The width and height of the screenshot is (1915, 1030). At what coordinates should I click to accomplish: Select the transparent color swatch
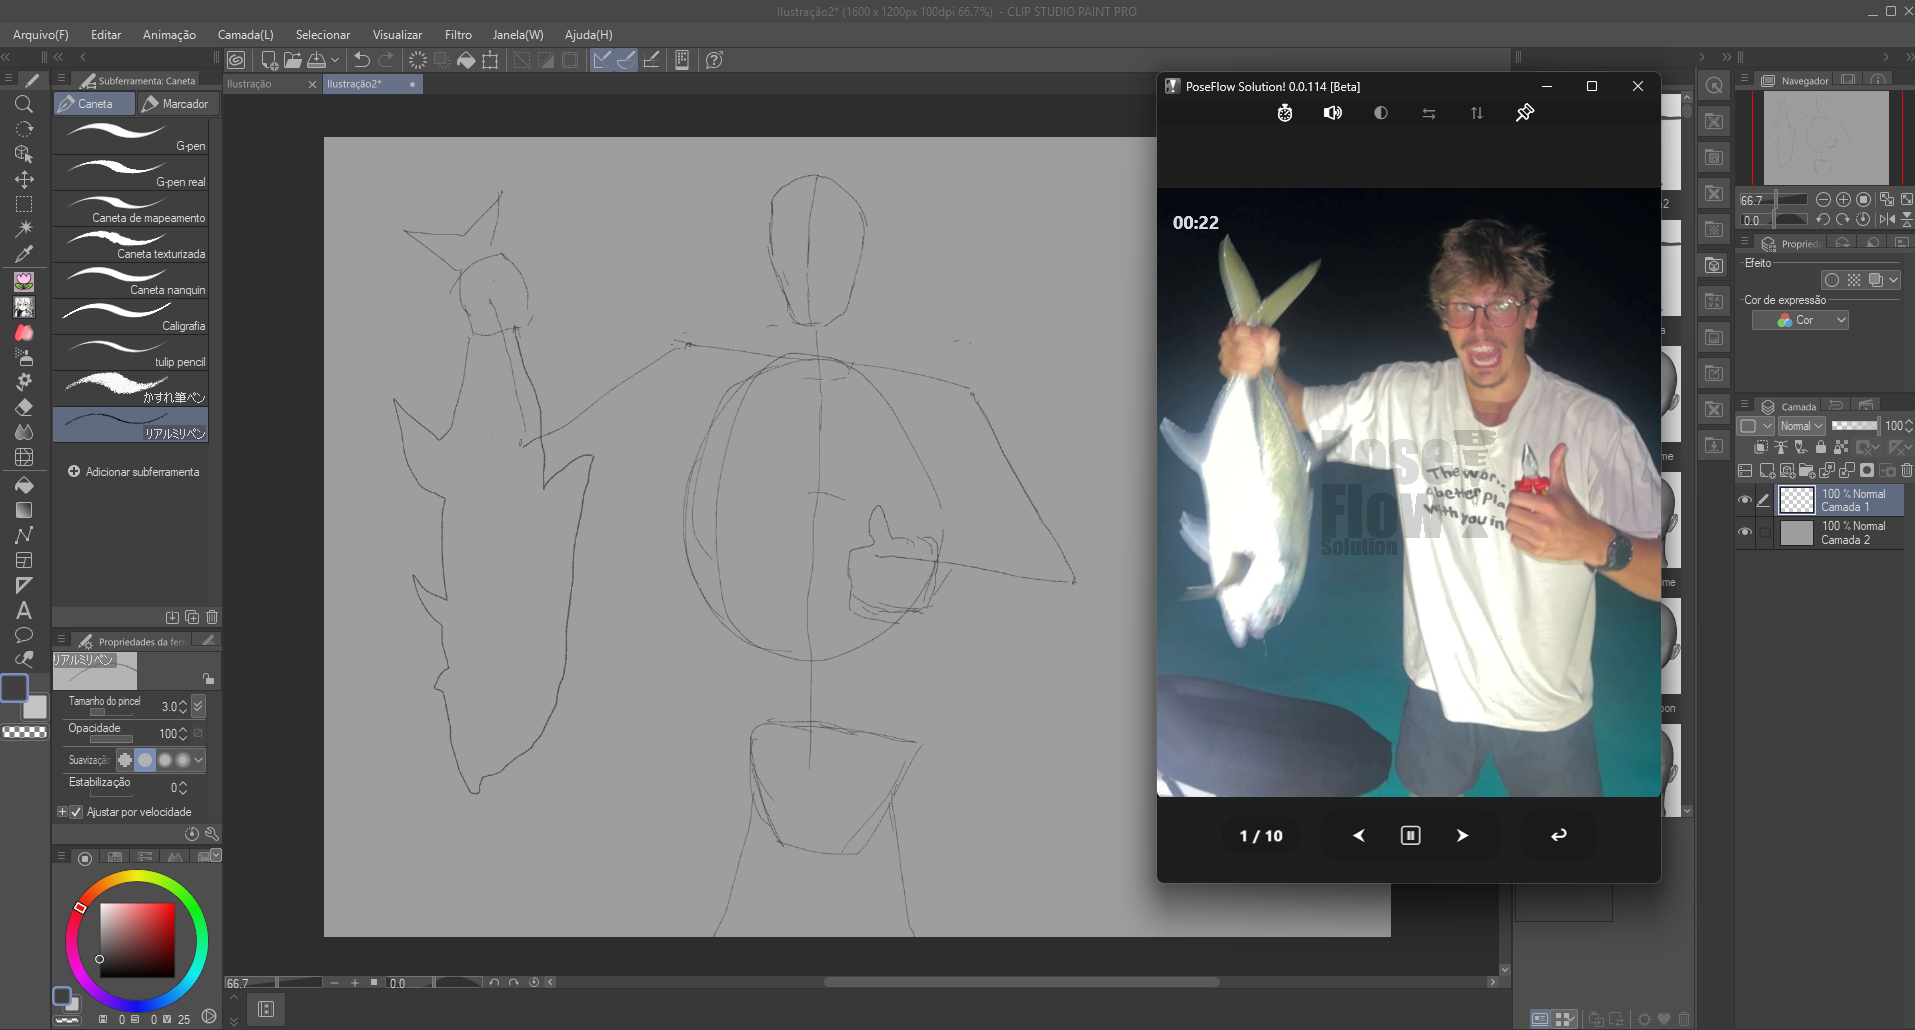pyautogui.click(x=25, y=733)
